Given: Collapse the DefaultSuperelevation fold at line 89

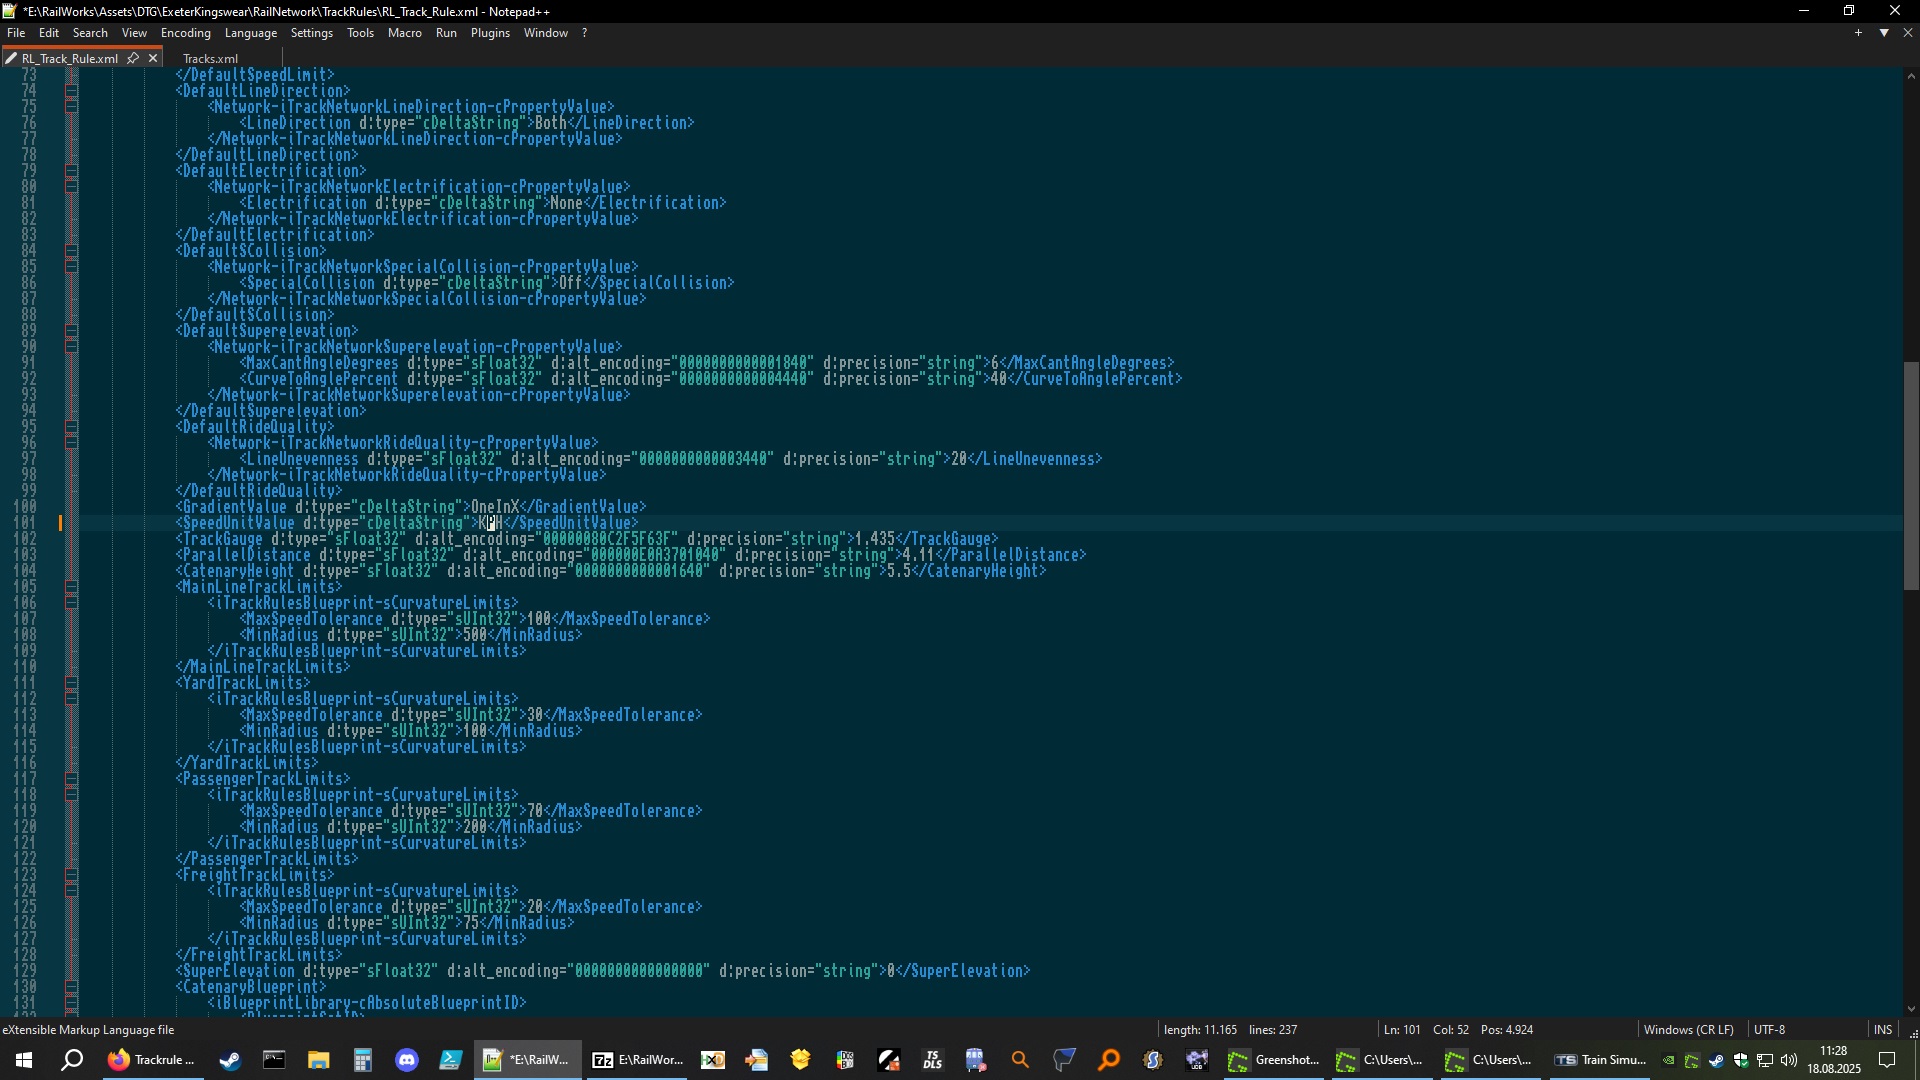Looking at the screenshot, I should click(x=72, y=331).
